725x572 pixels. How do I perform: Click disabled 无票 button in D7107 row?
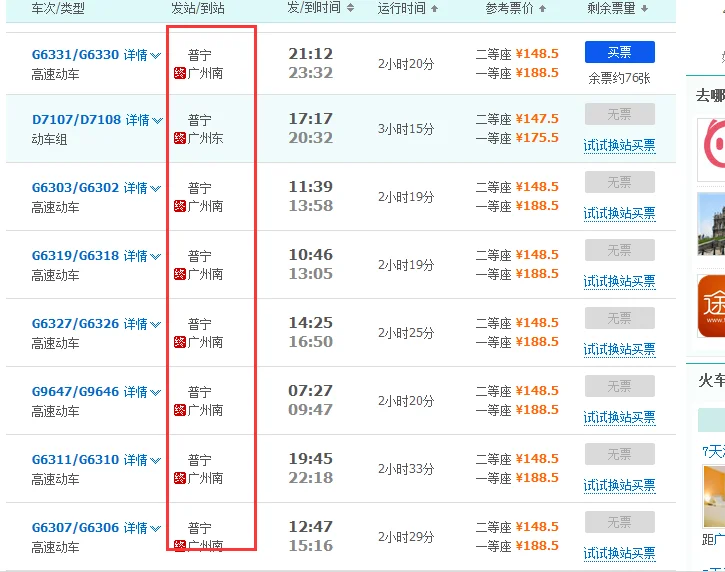click(x=620, y=114)
